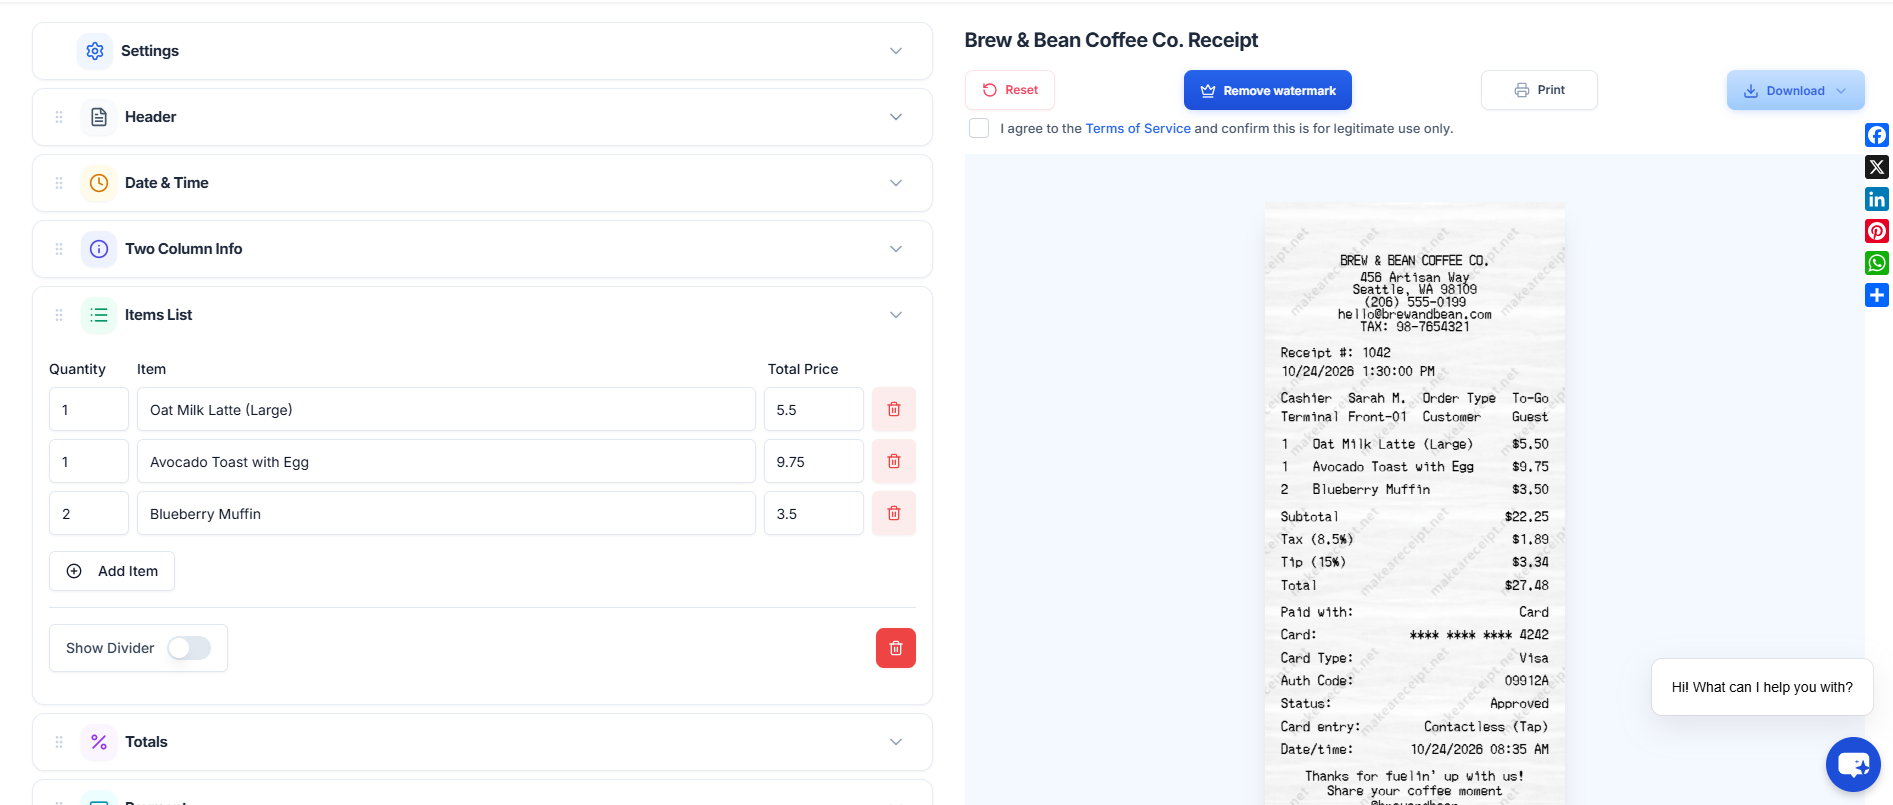Expand the Totals section
This screenshot has height=805, width=1893.
(x=896, y=742)
